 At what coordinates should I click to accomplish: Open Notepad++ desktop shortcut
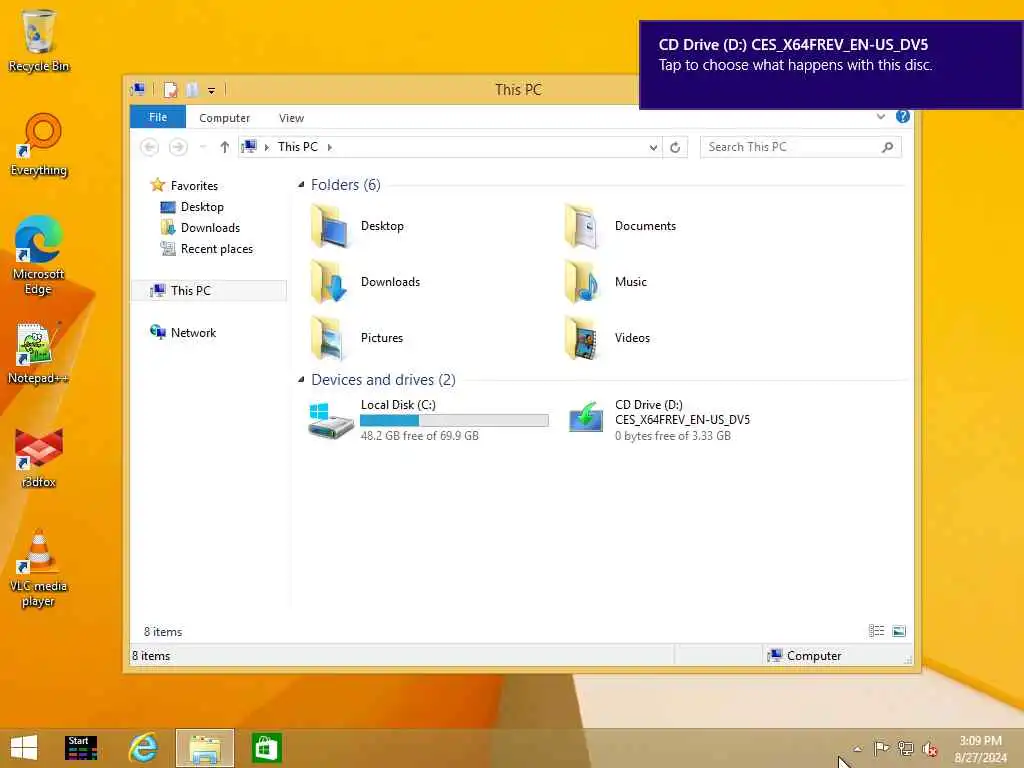[38, 353]
